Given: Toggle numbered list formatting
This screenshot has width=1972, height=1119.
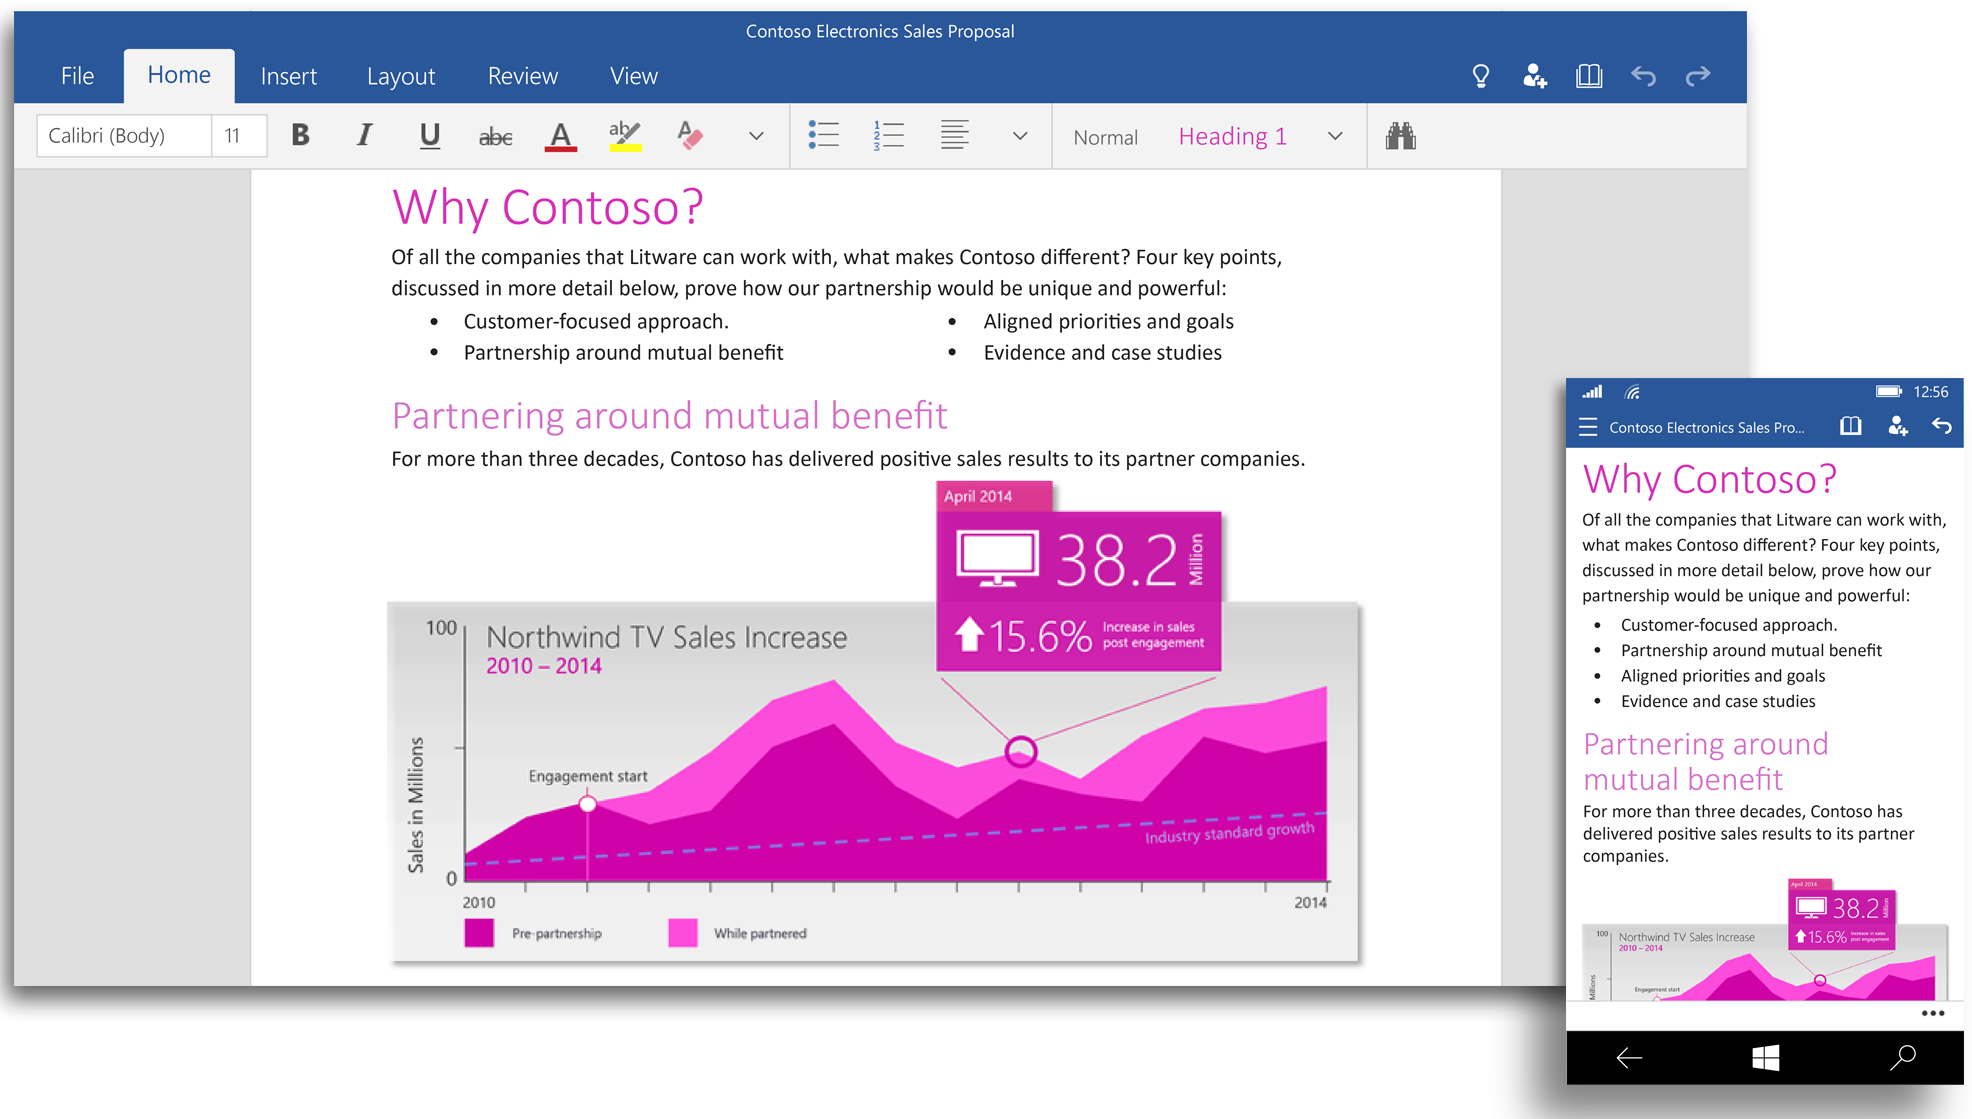Looking at the screenshot, I should [887, 136].
